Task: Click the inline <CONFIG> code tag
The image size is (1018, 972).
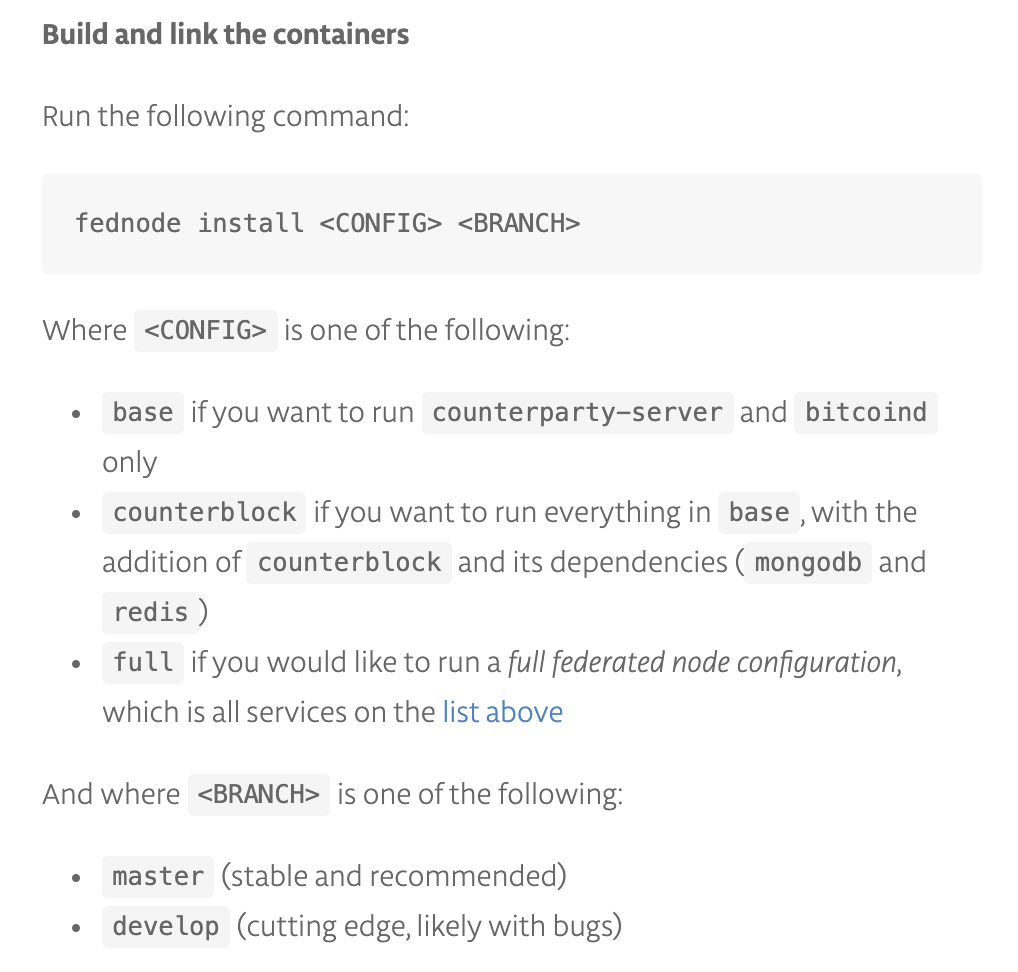Action: point(206,330)
